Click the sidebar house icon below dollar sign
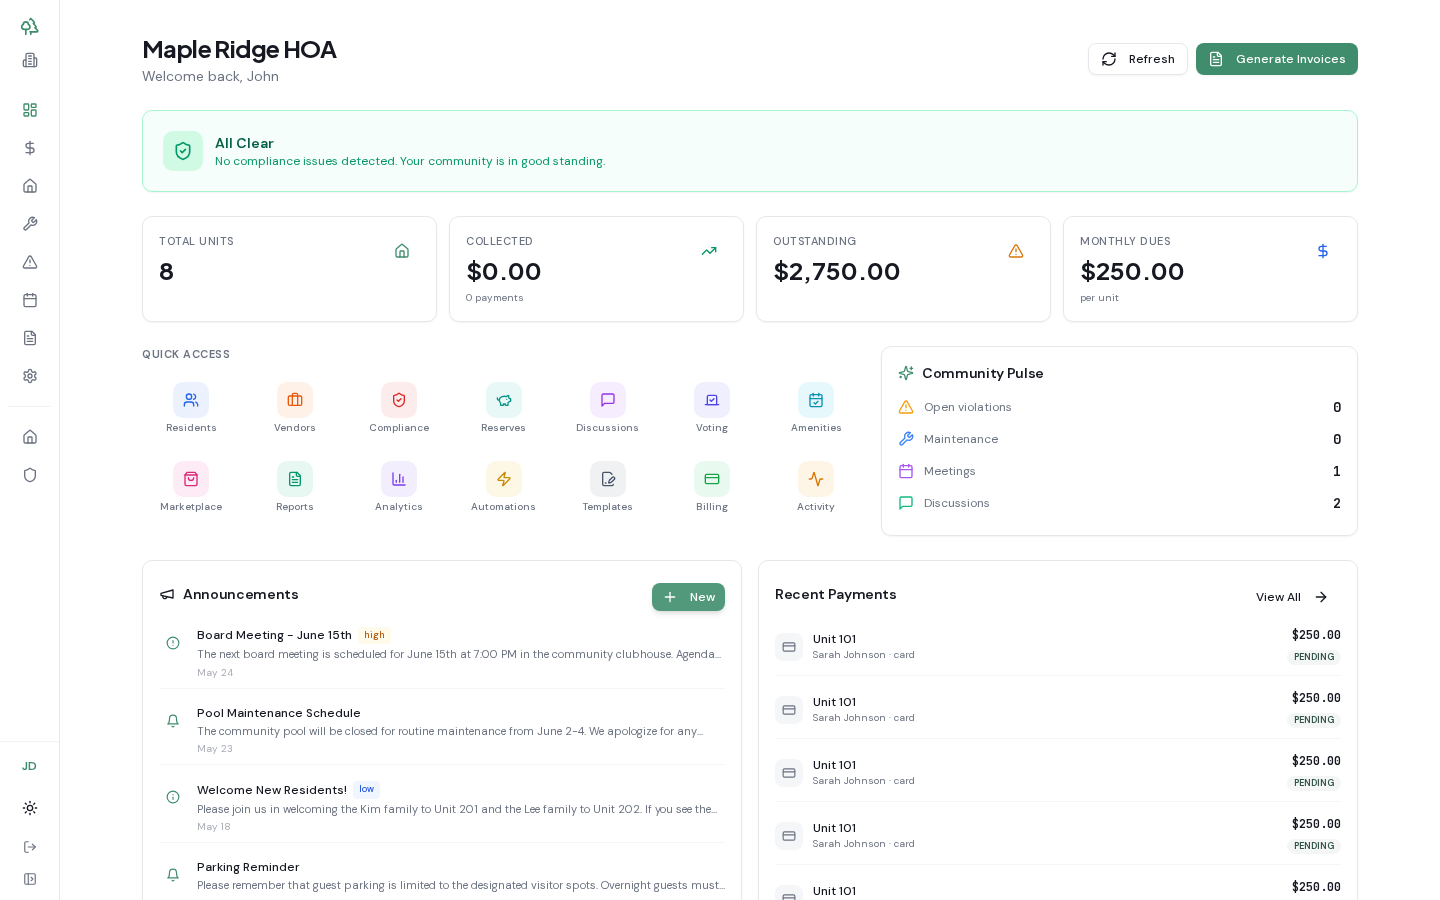 (x=30, y=186)
